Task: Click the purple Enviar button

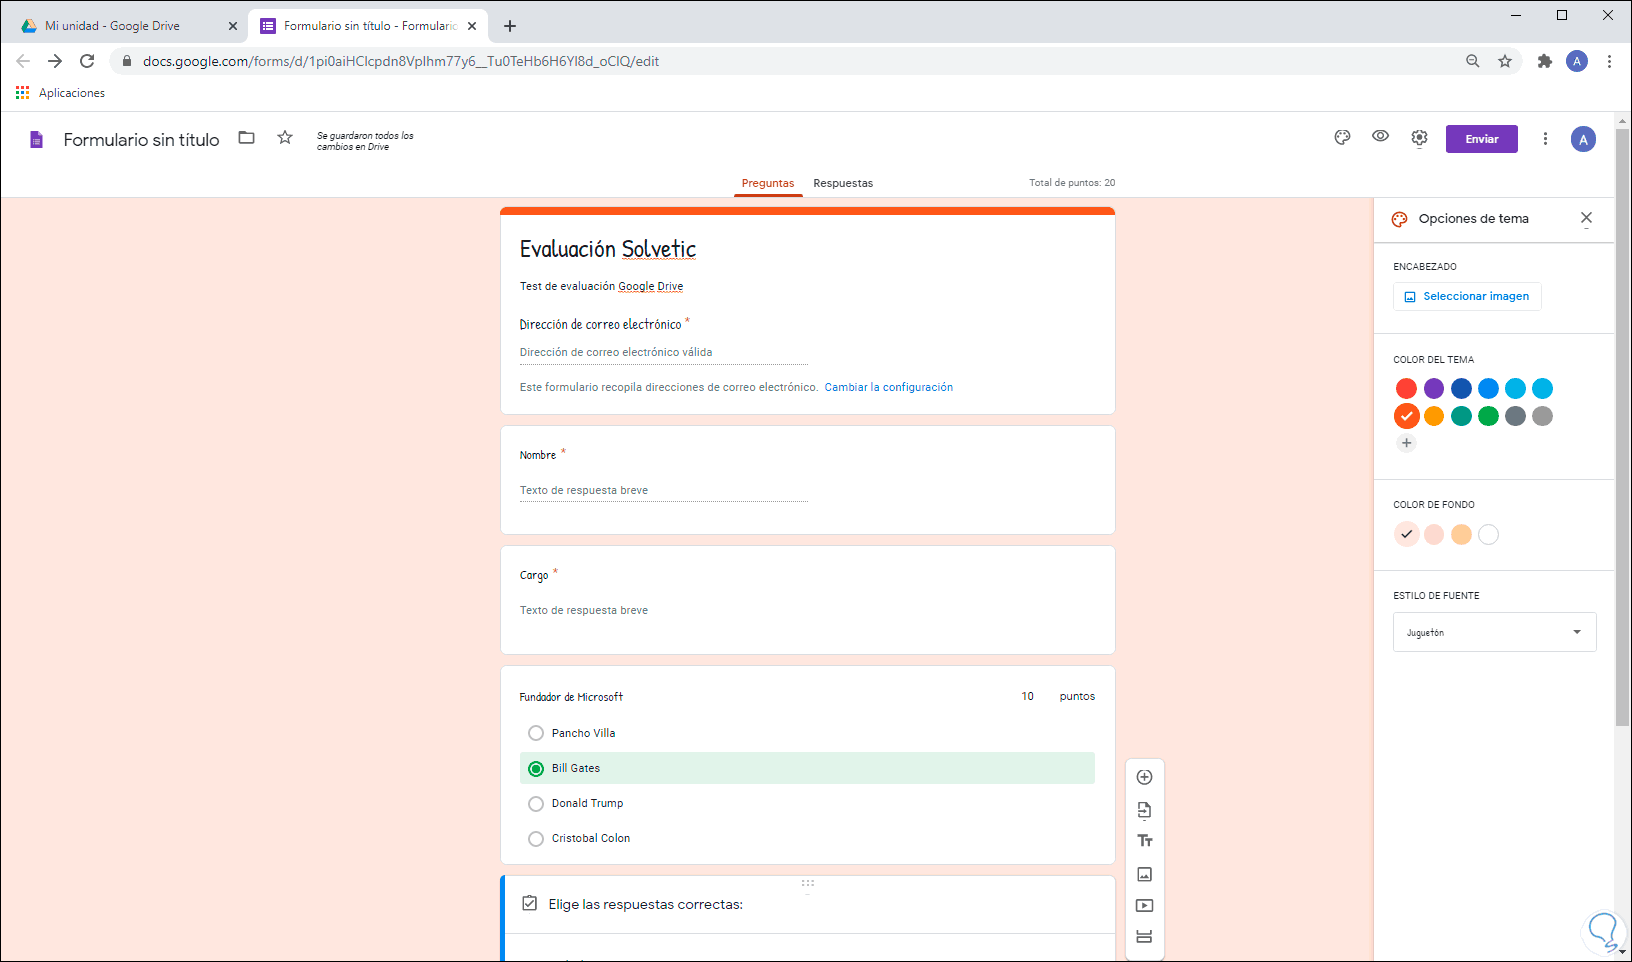Action: [x=1482, y=139]
